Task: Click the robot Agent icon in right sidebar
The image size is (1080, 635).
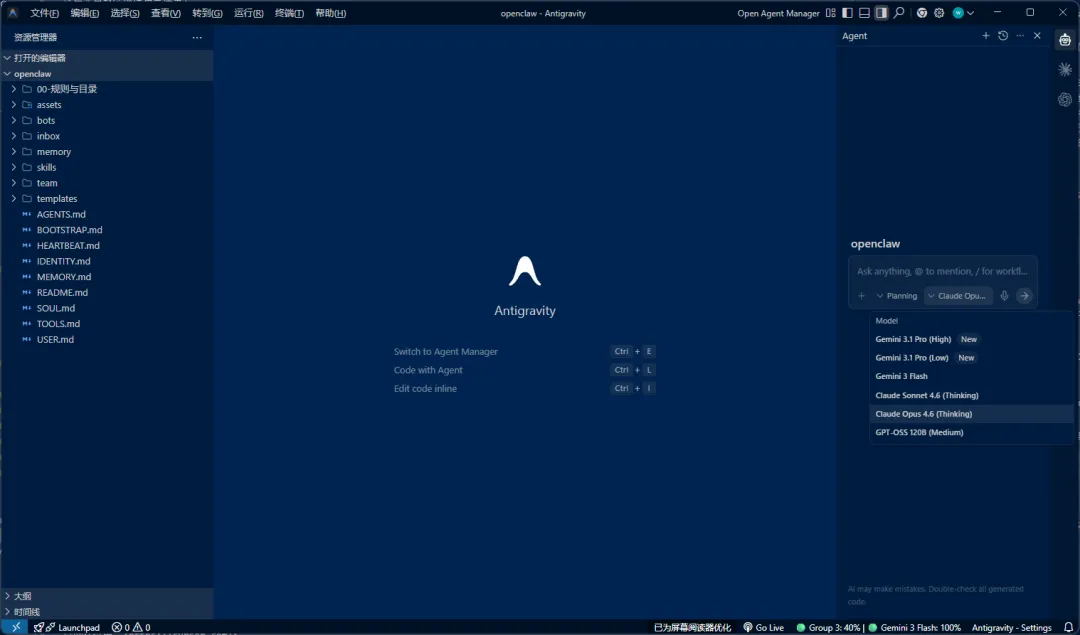Action: [x=1065, y=40]
